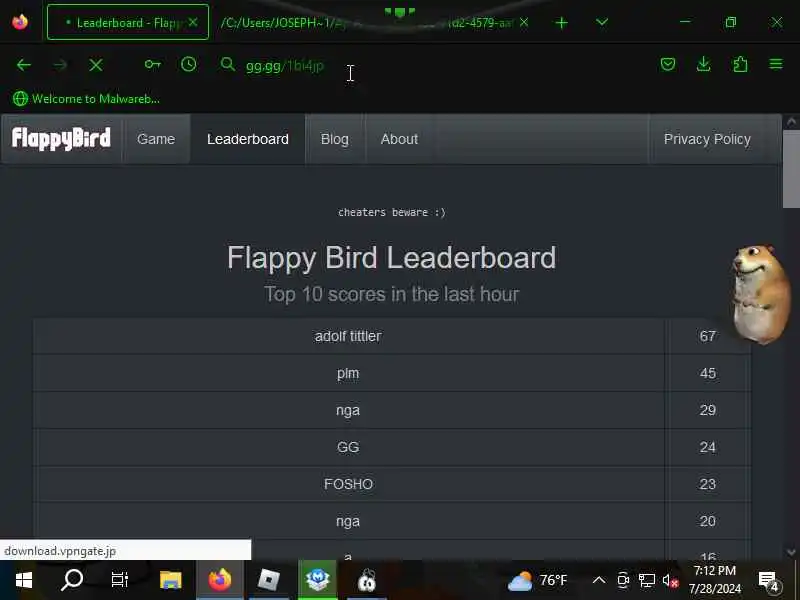Click the Meet Now tray icon
This screenshot has height=600, width=800.
(623, 580)
